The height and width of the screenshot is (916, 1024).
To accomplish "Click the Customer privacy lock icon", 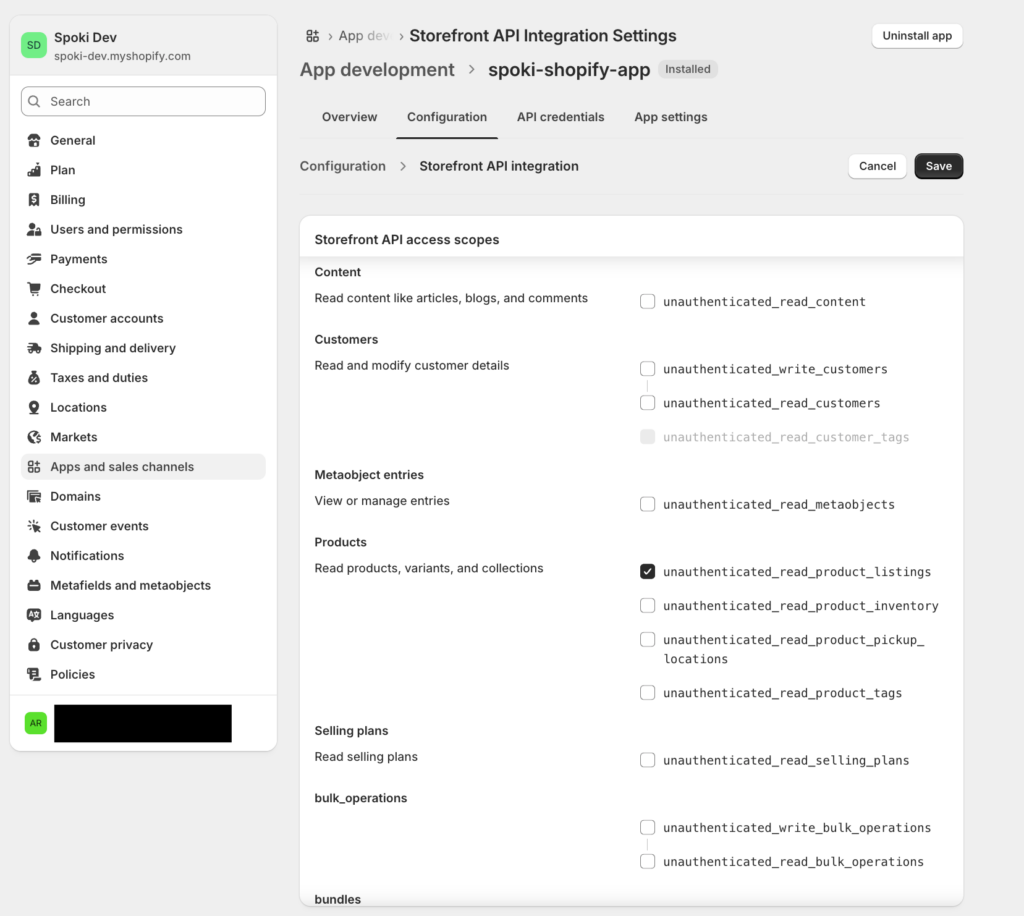I will coord(34,645).
